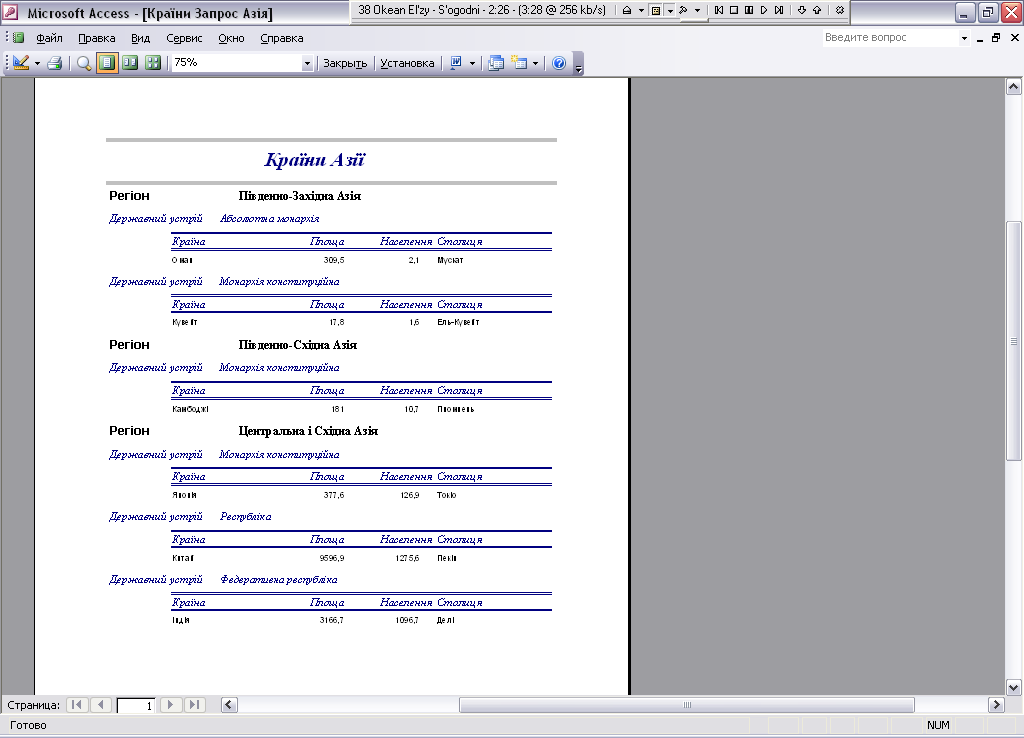
Task: Click the Установка page setup button
Action: 407,63
